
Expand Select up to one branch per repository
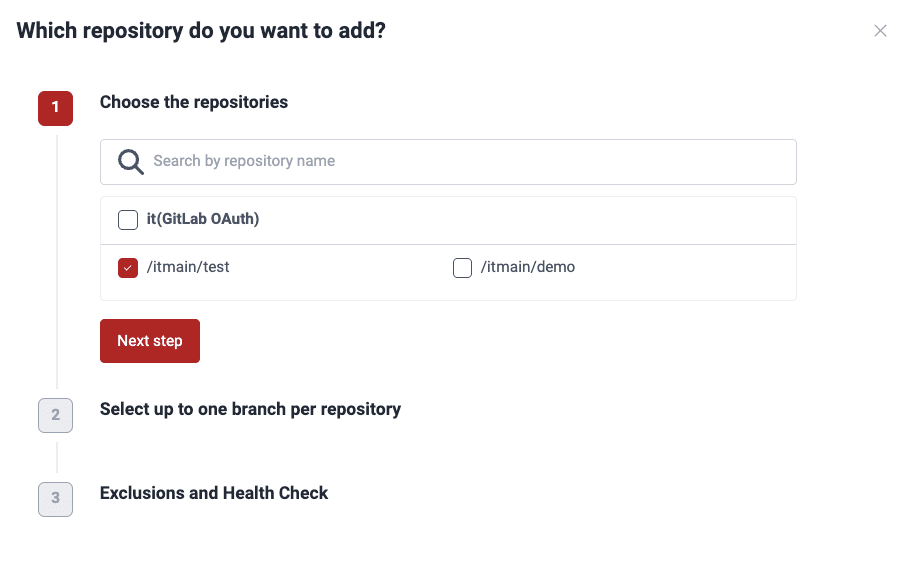tap(250, 409)
